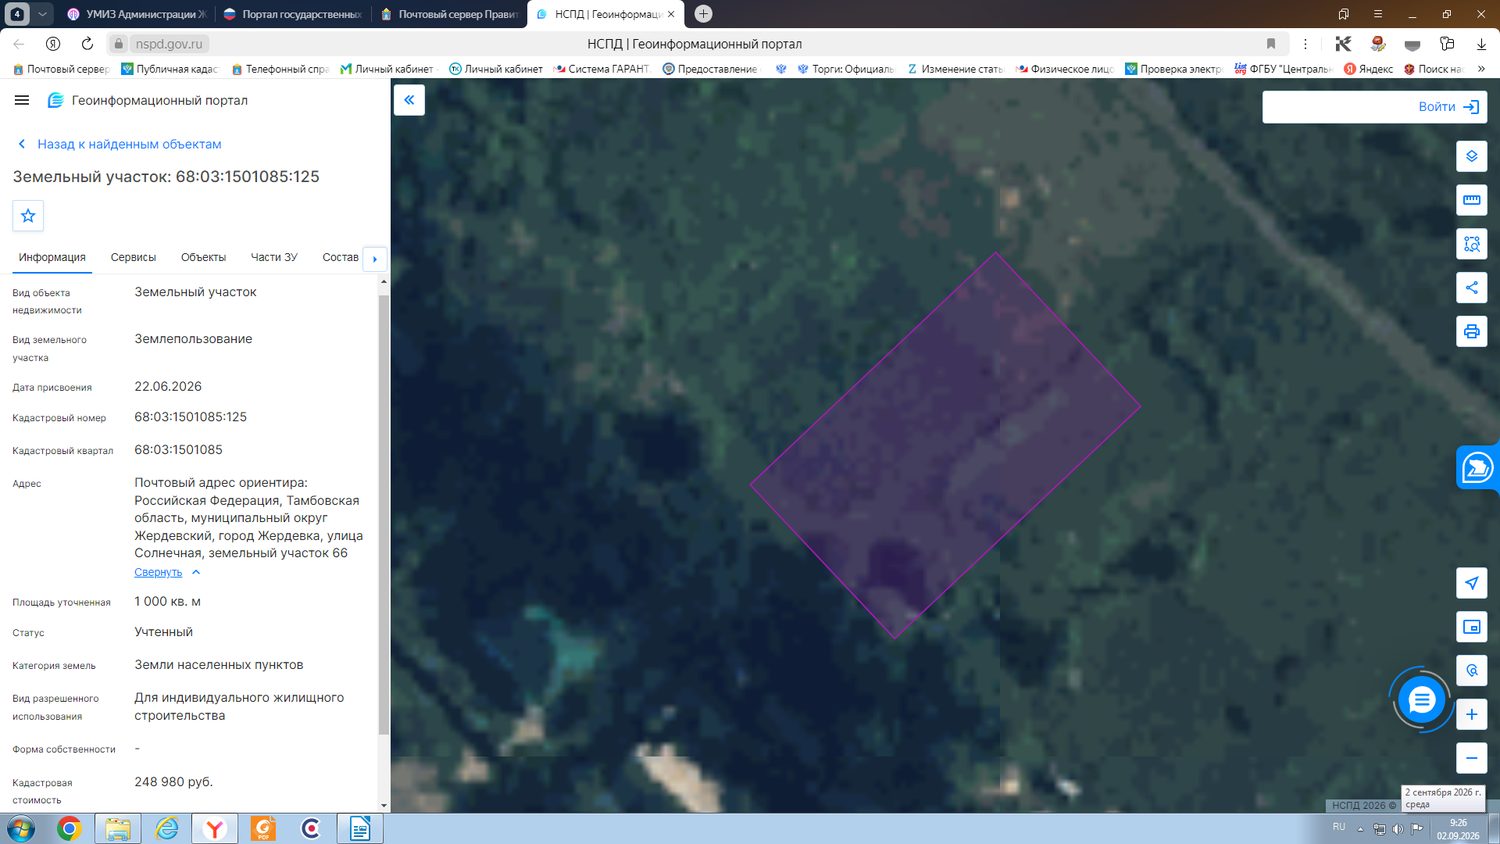Open the map layers tool
The width and height of the screenshot is (1500, 844).
click(1472, 156)
